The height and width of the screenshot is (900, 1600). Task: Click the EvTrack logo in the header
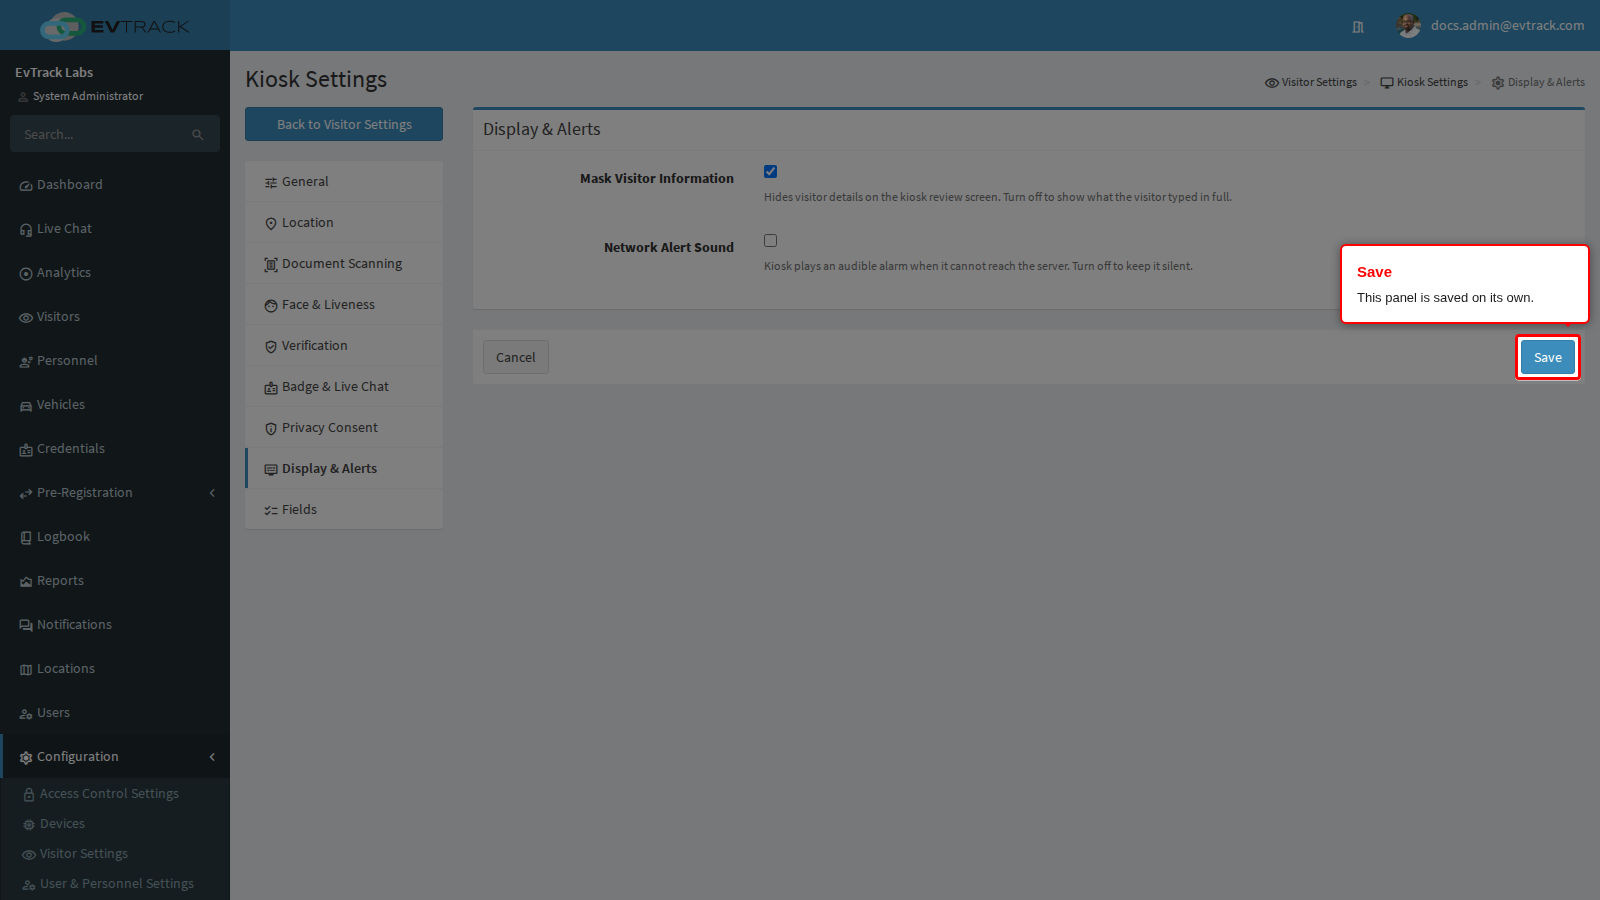pyautogui.click(x=115, y=26)
